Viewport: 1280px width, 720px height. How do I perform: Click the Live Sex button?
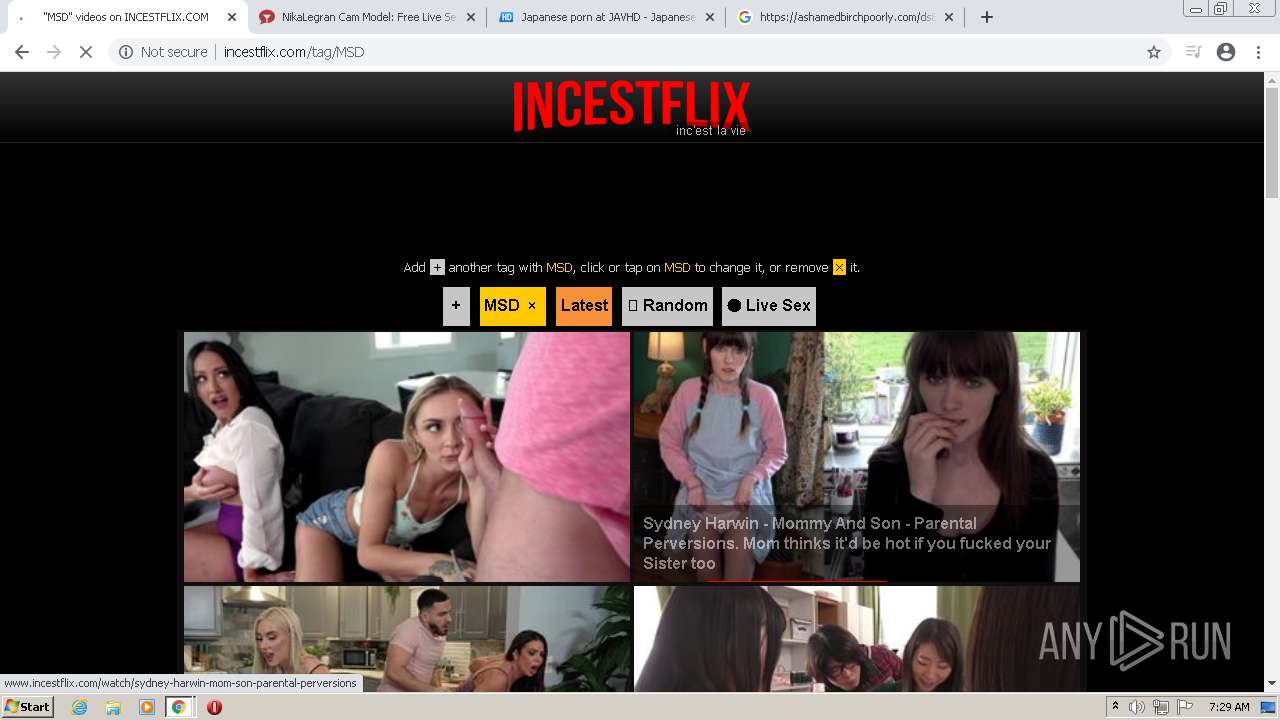click(769, 306)
